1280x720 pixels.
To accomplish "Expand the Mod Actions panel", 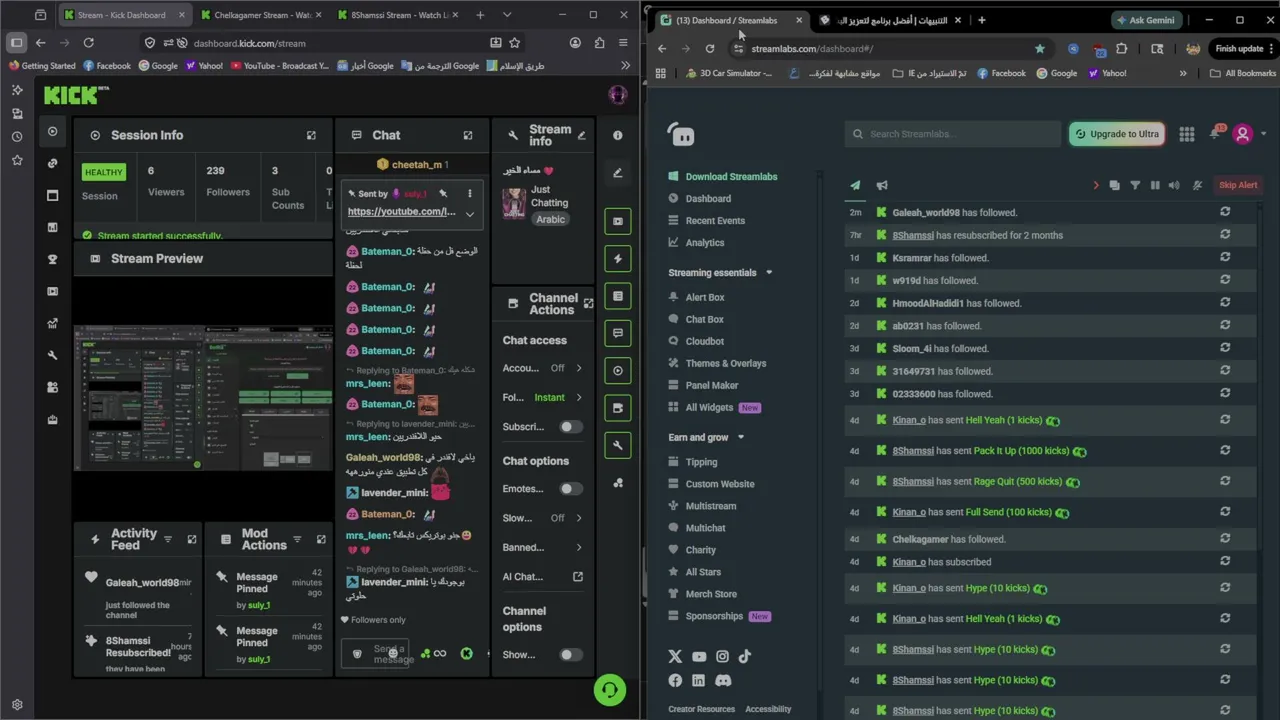I will coord(321,539).
